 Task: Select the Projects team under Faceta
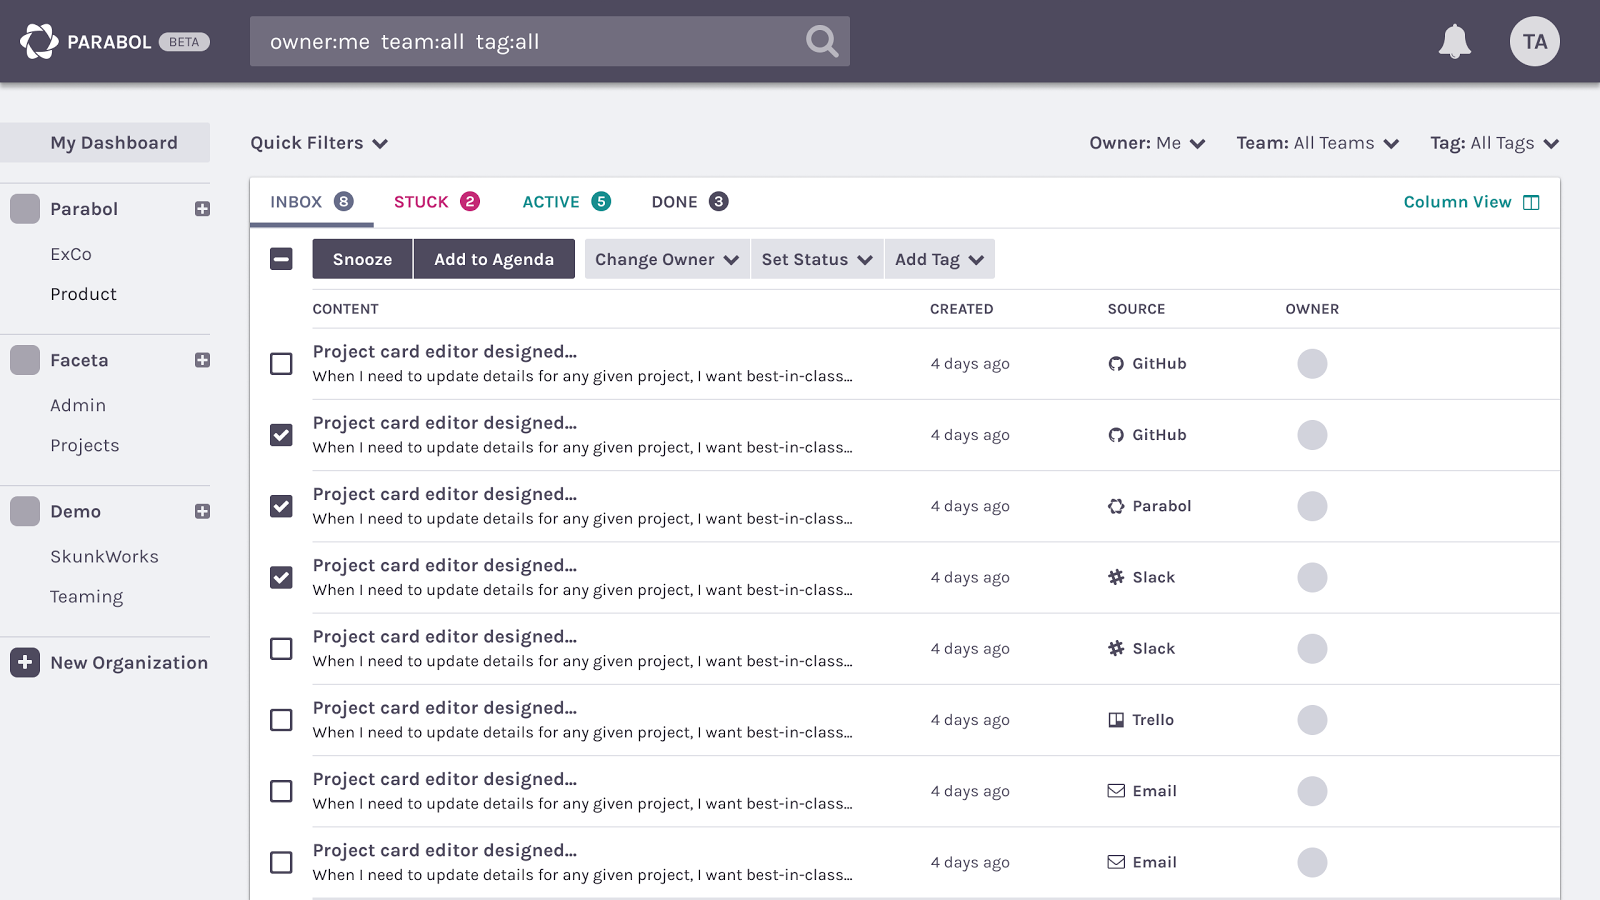pos(84,445)
